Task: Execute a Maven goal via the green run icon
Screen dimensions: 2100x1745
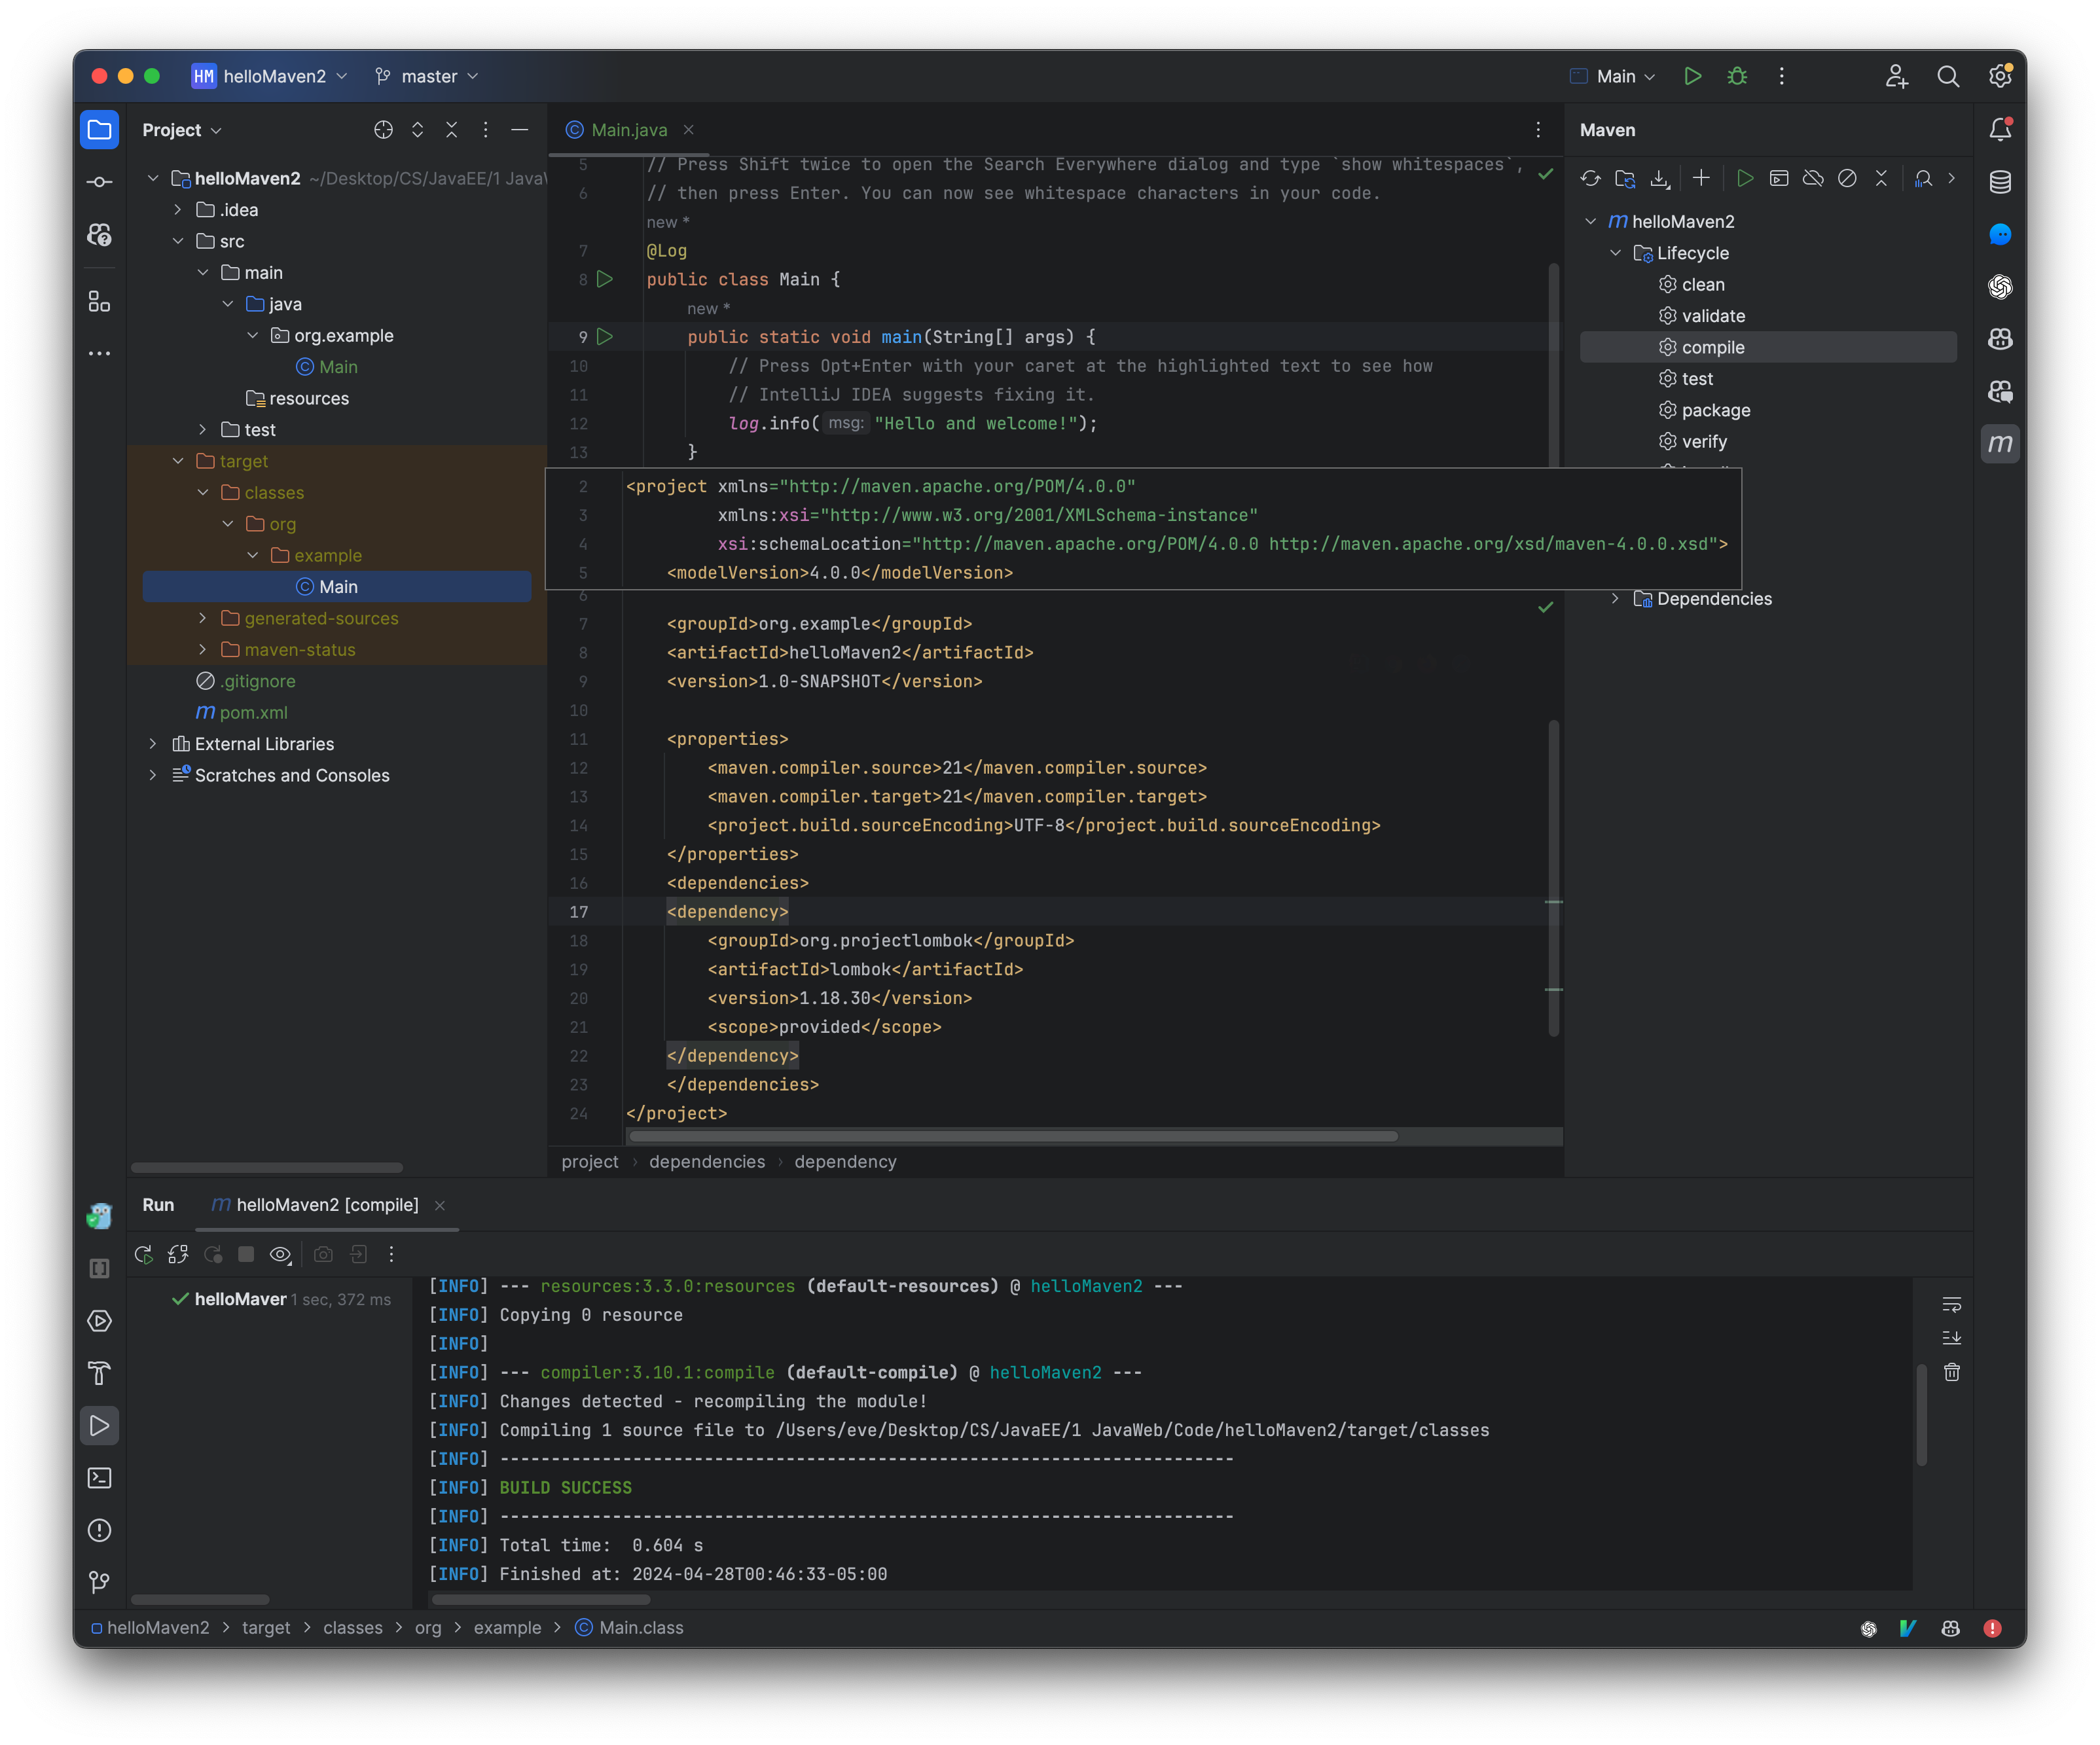Action: coord(1746,178)
